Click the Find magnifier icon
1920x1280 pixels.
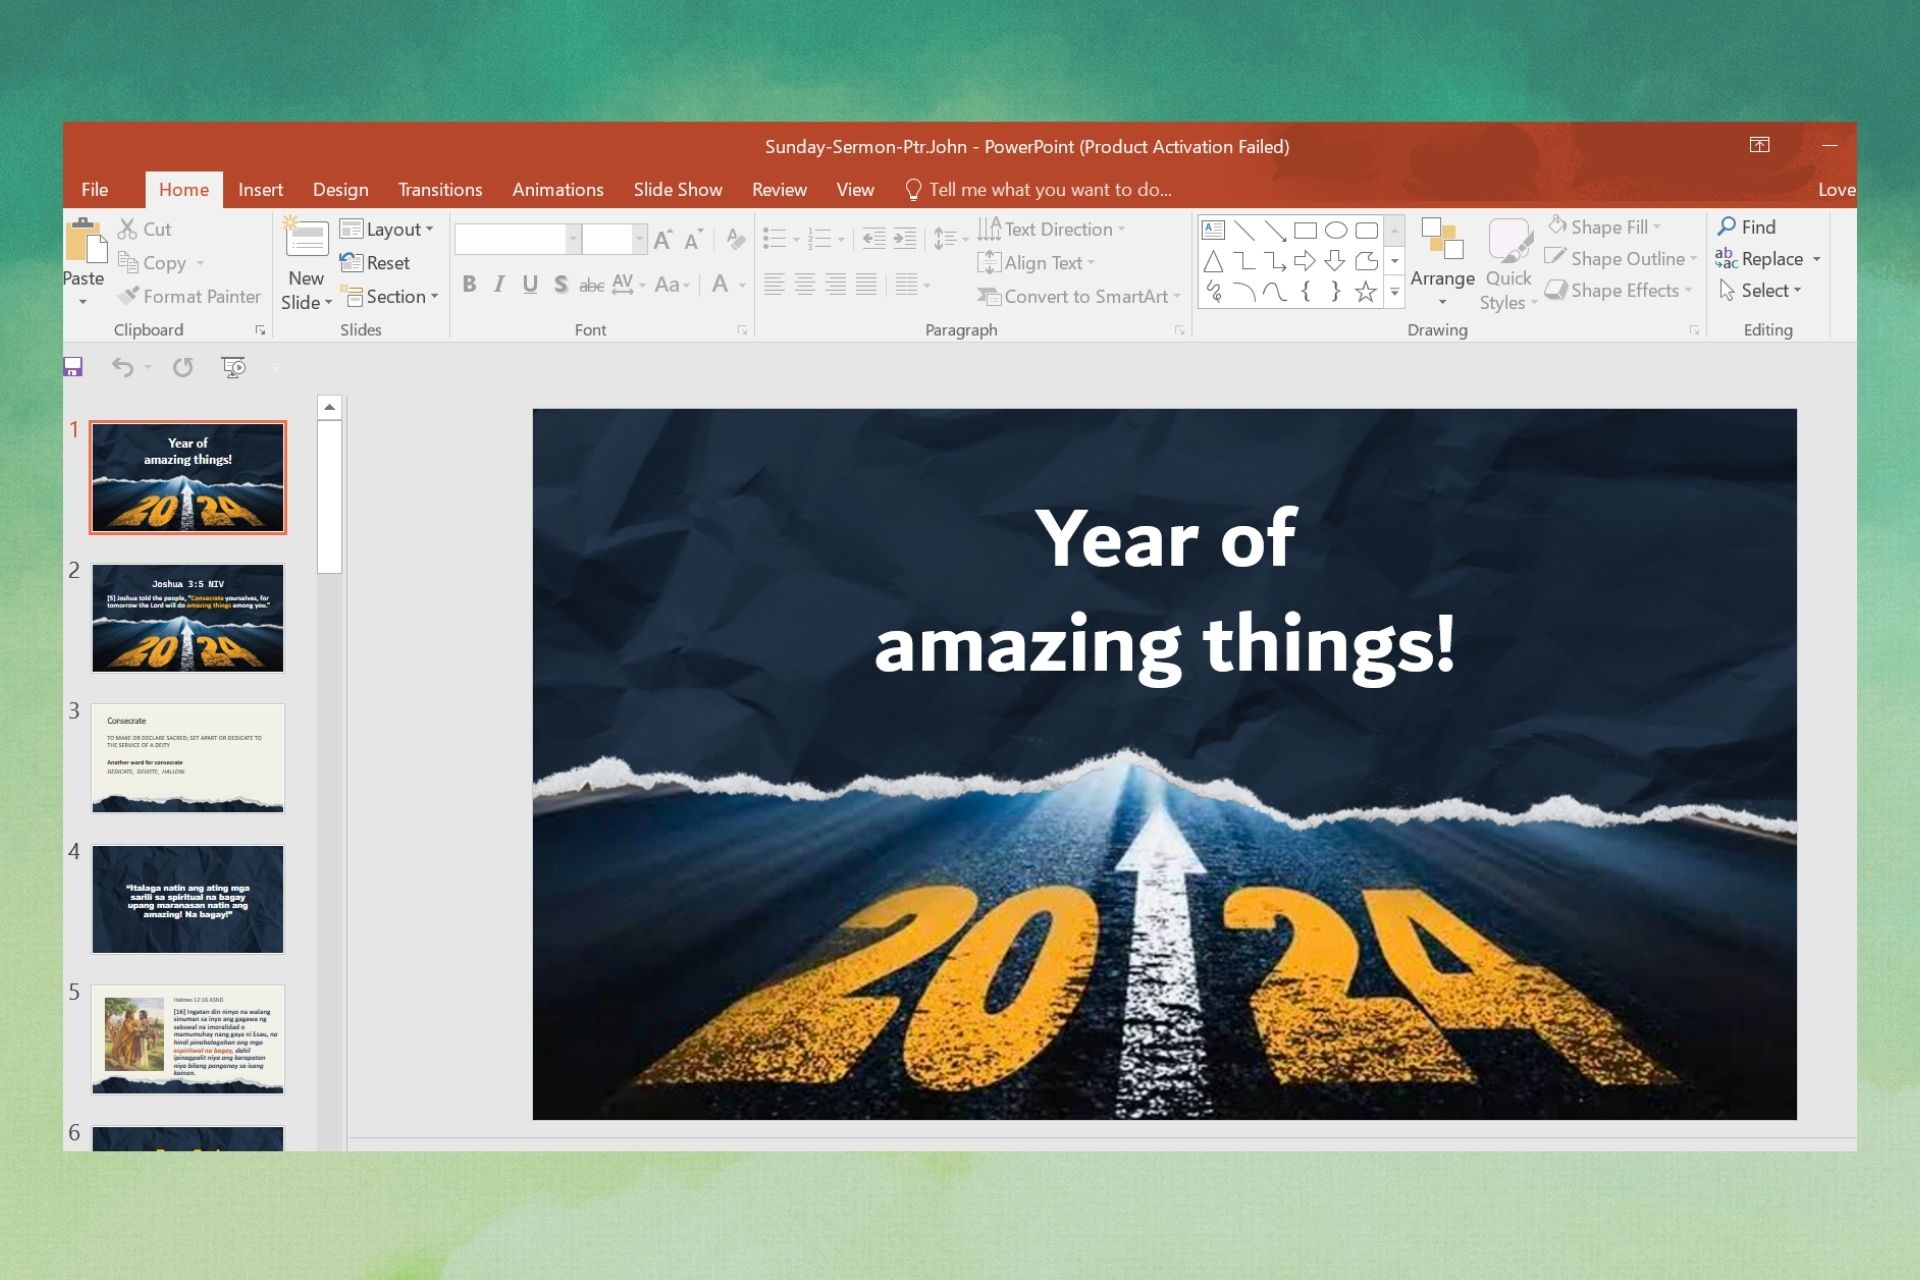[1727, 227]
